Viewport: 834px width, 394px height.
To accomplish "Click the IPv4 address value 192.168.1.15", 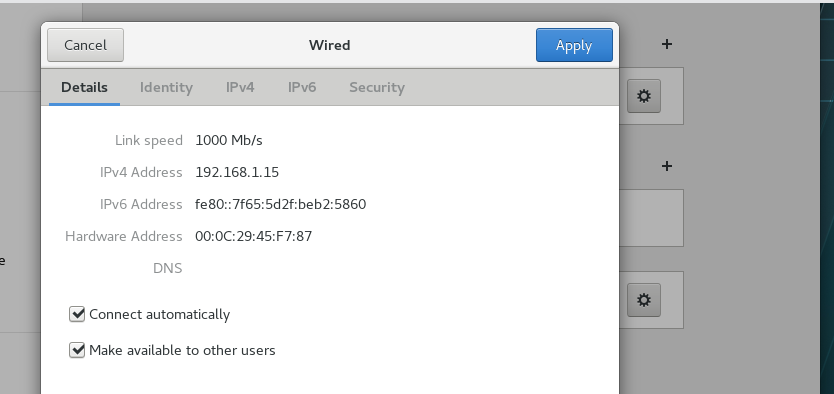I will [x=237, y=172].
